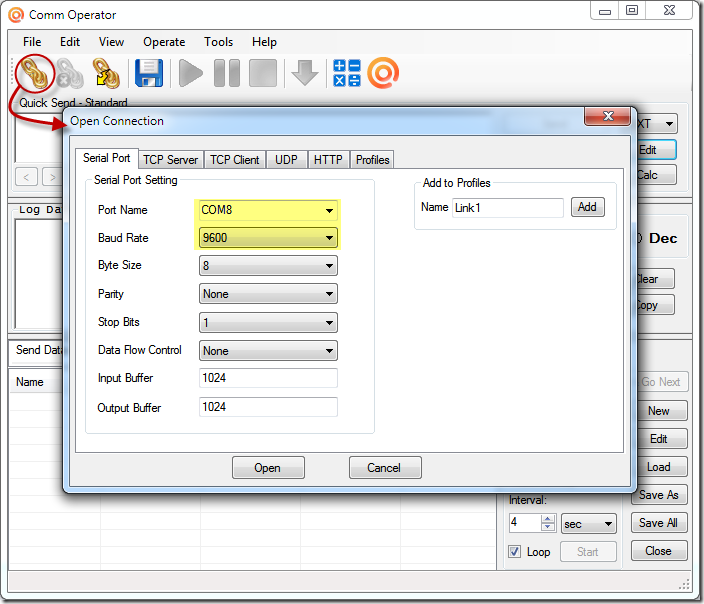704x604 pixels.
Task: Click the Input Buffer field
Action: (268, 378)
